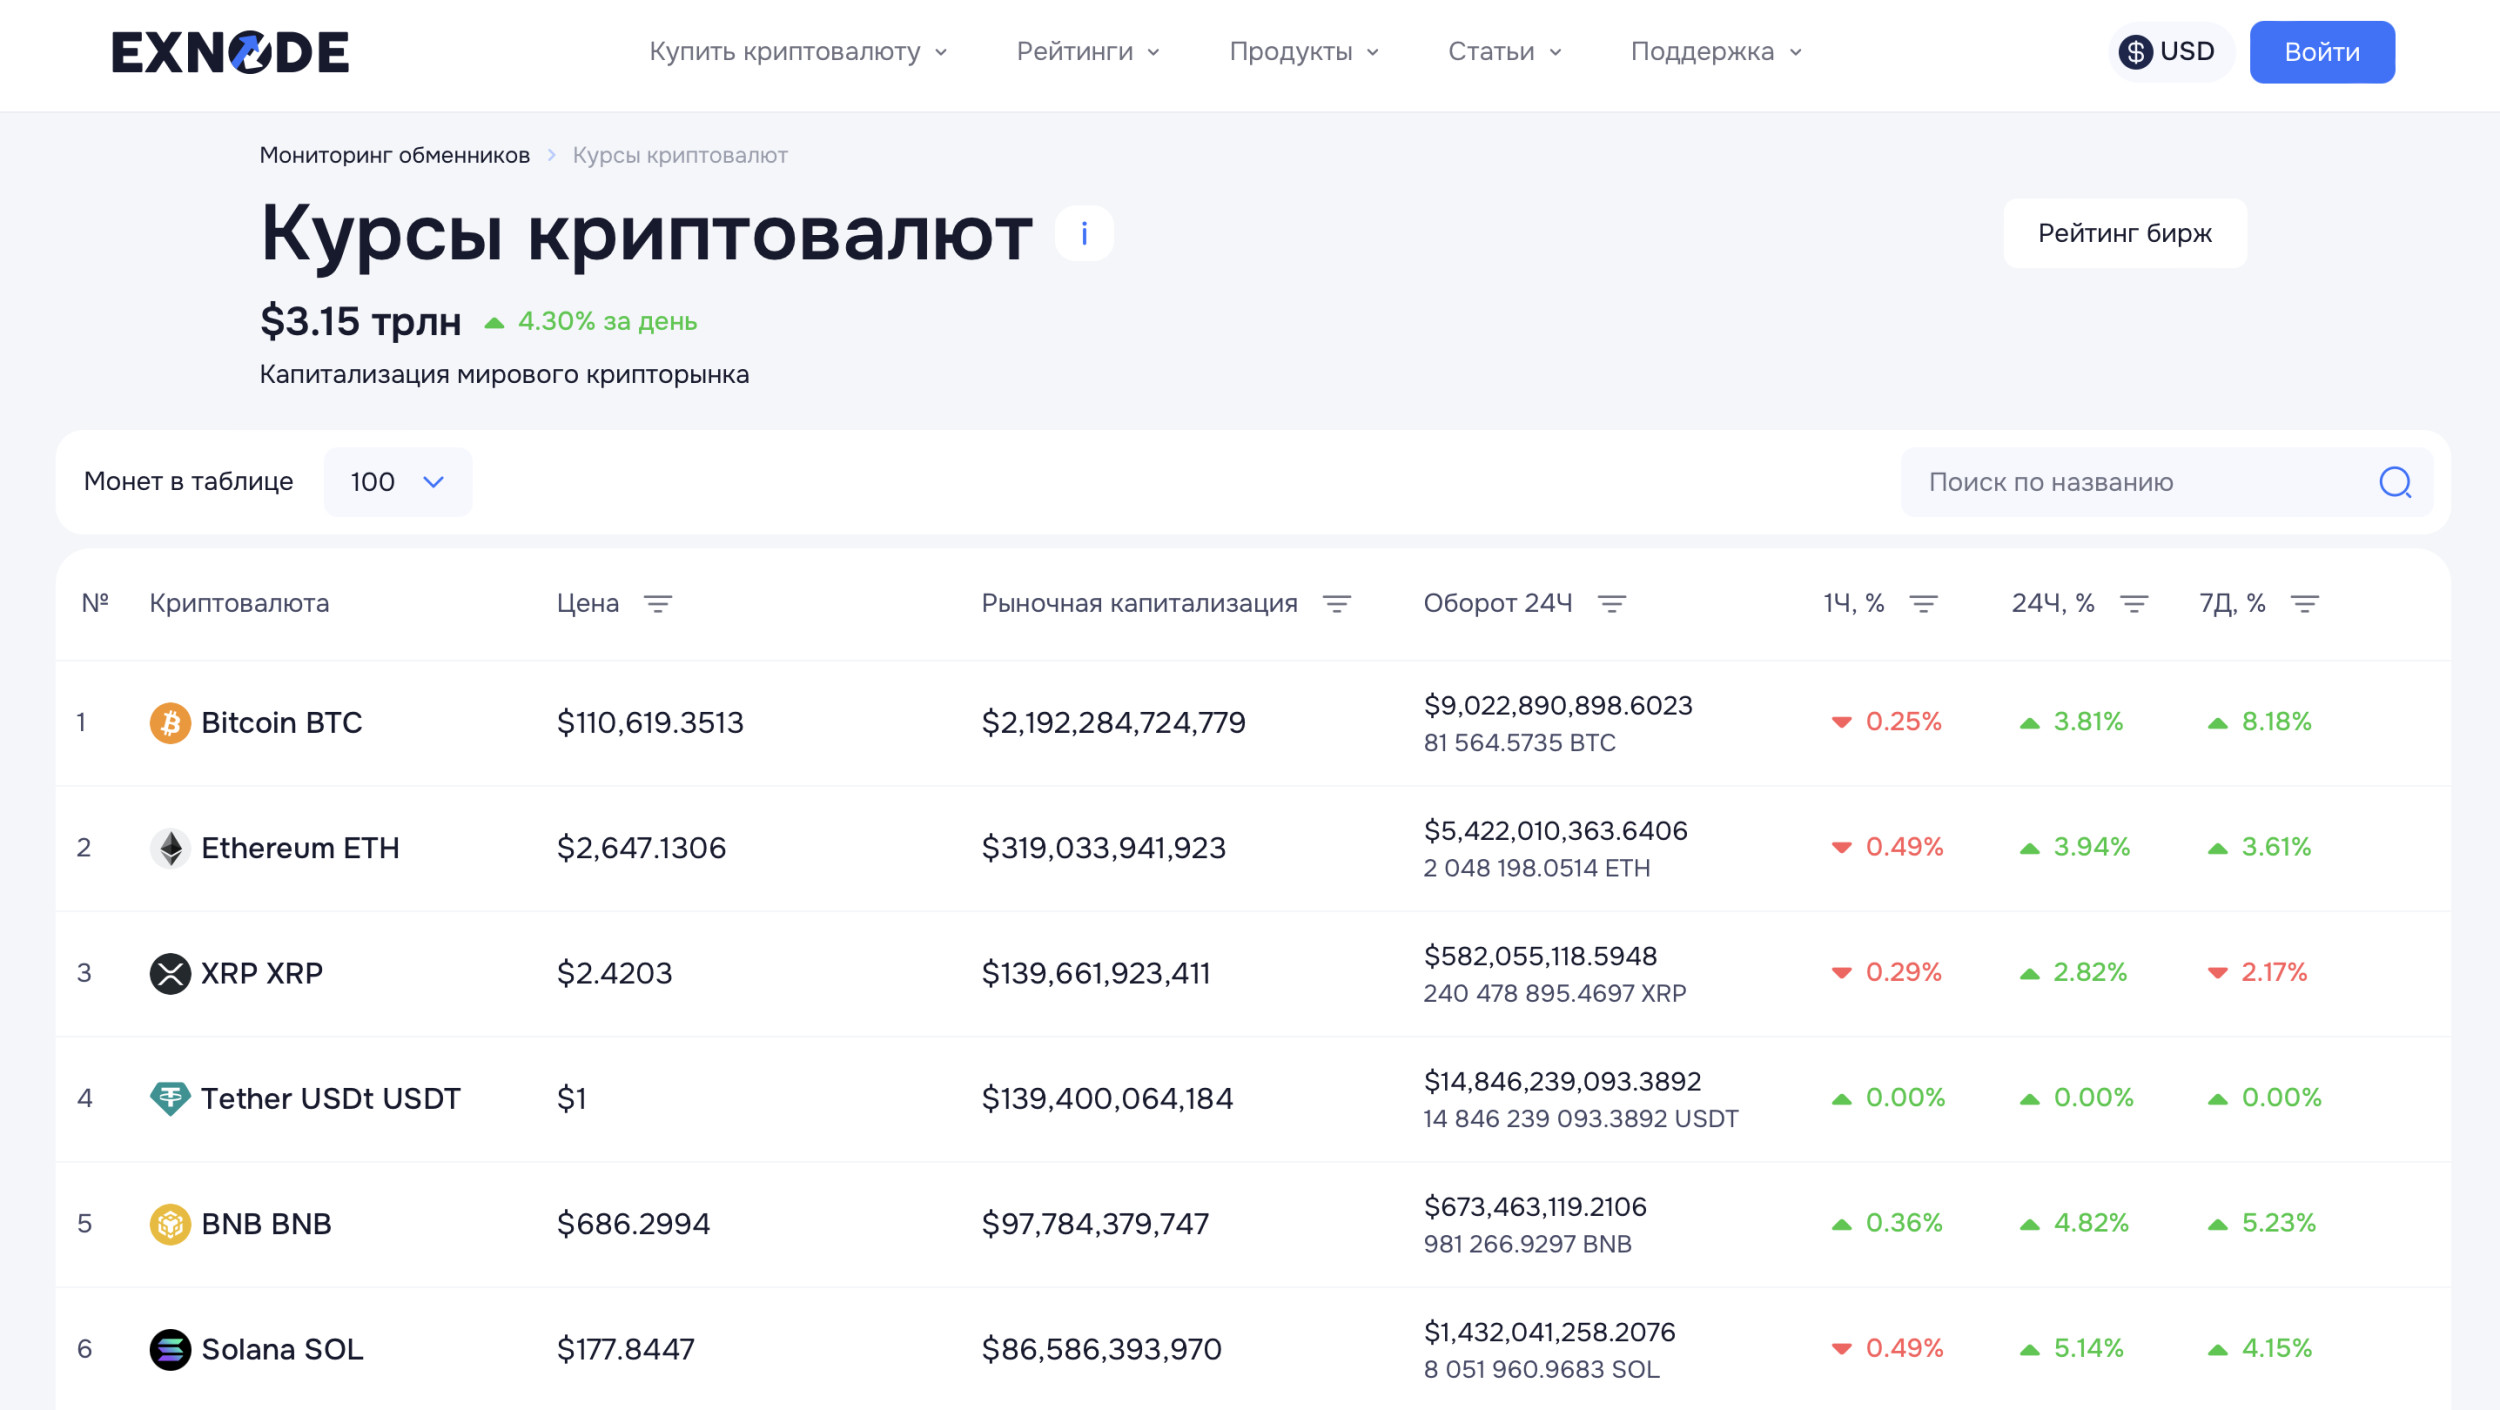Click the info icon beside the page title
The height and width of the screenshot is (1410, 2500).
pyautogui.click(x=1084, y=234)
